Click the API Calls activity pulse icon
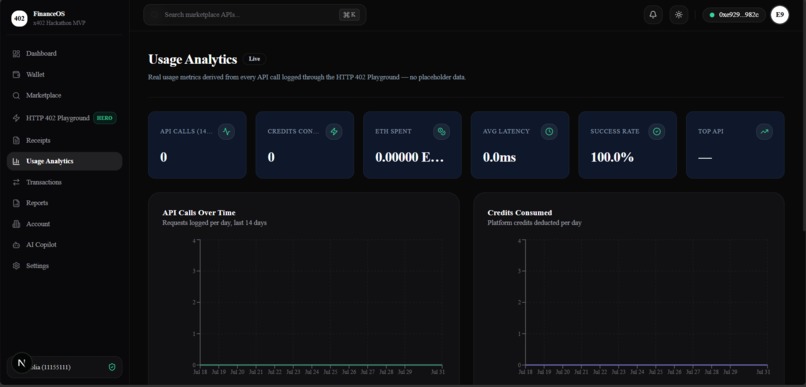806x387 pixels. (x=227, y=132)
